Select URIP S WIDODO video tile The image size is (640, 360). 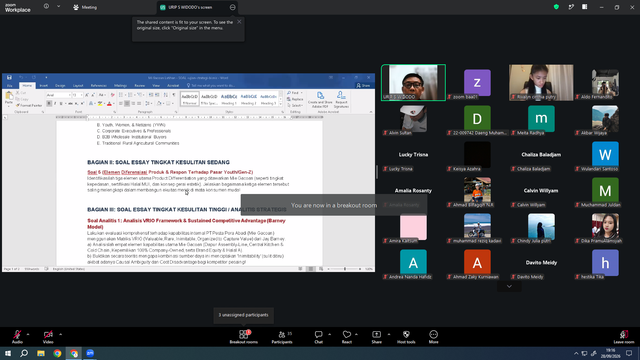413,82
